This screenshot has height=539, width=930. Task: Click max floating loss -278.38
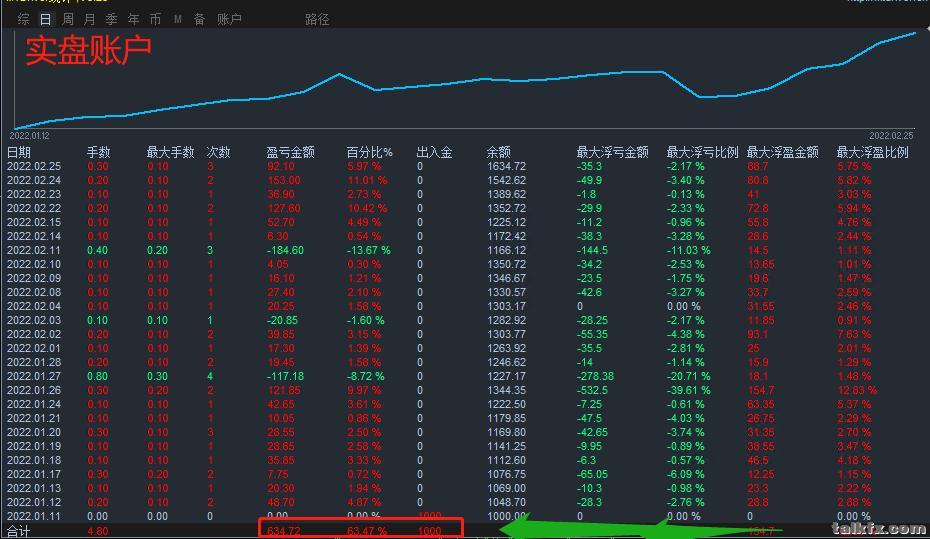tap(595, 376)
